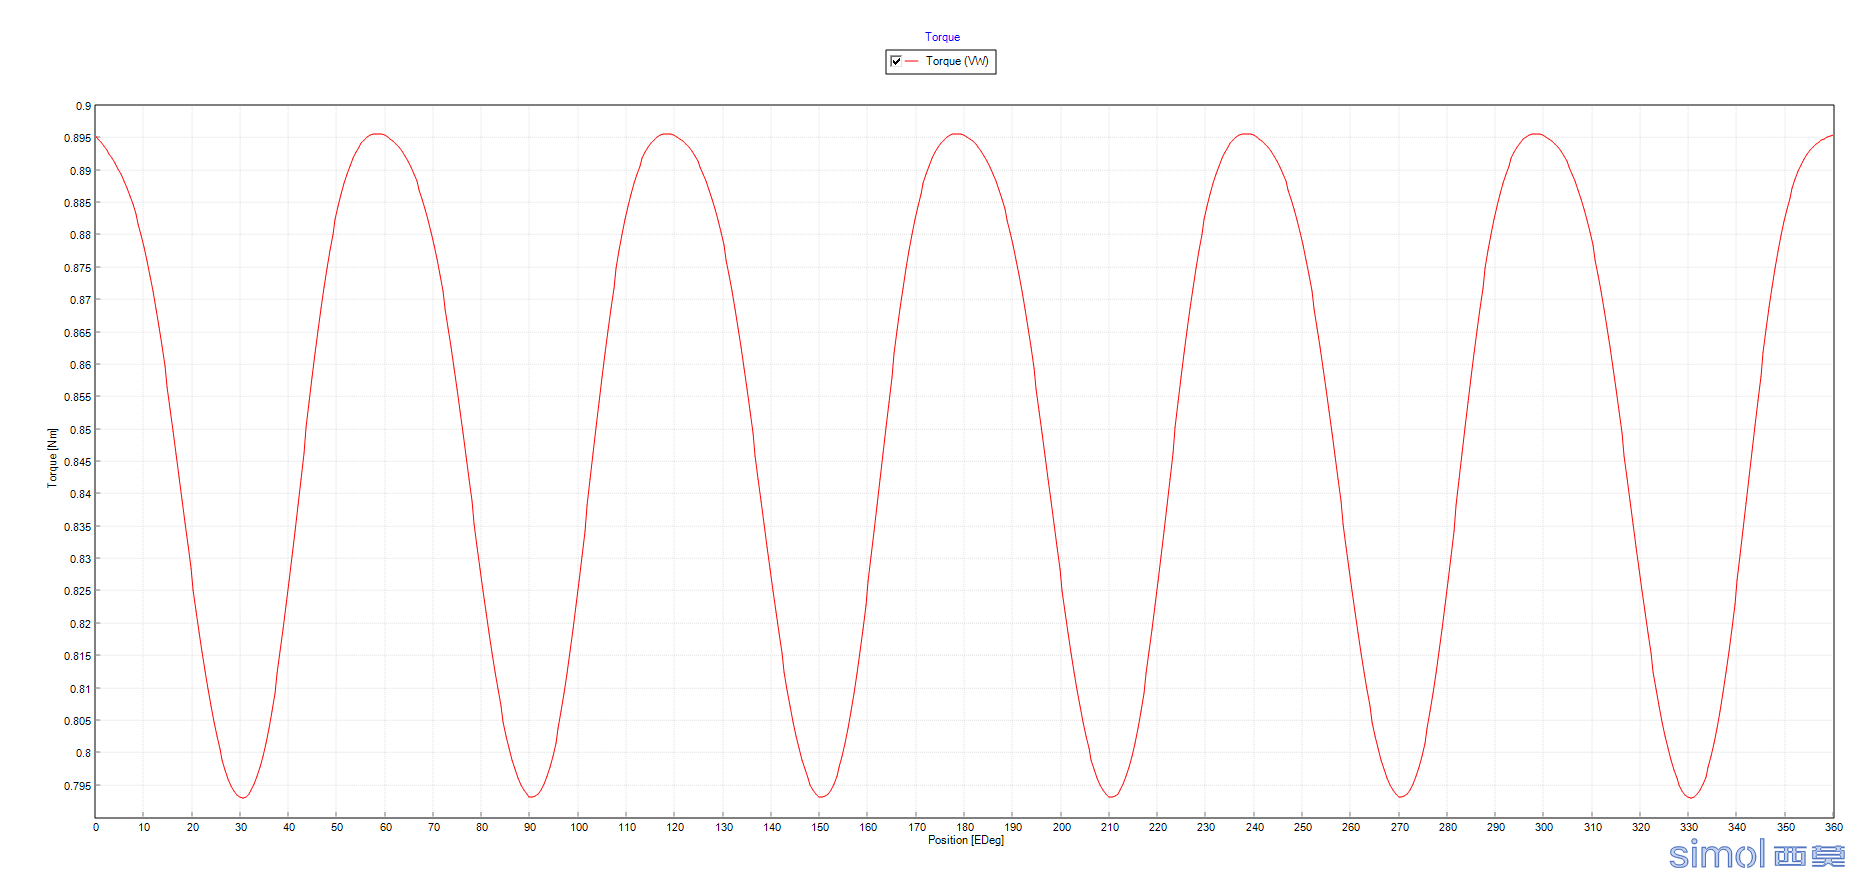Click the Torque chart title

pos(942,37)
